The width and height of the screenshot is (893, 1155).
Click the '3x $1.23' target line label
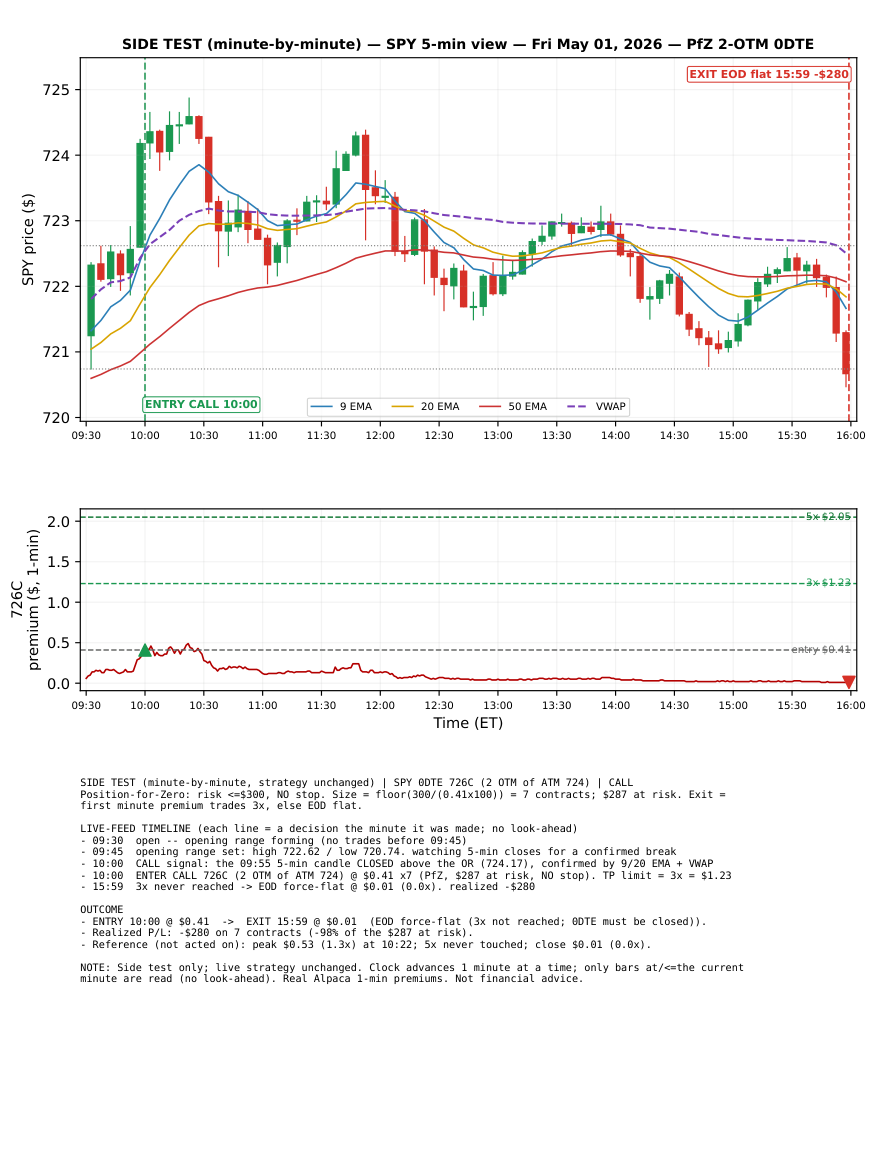coord(828,583)
